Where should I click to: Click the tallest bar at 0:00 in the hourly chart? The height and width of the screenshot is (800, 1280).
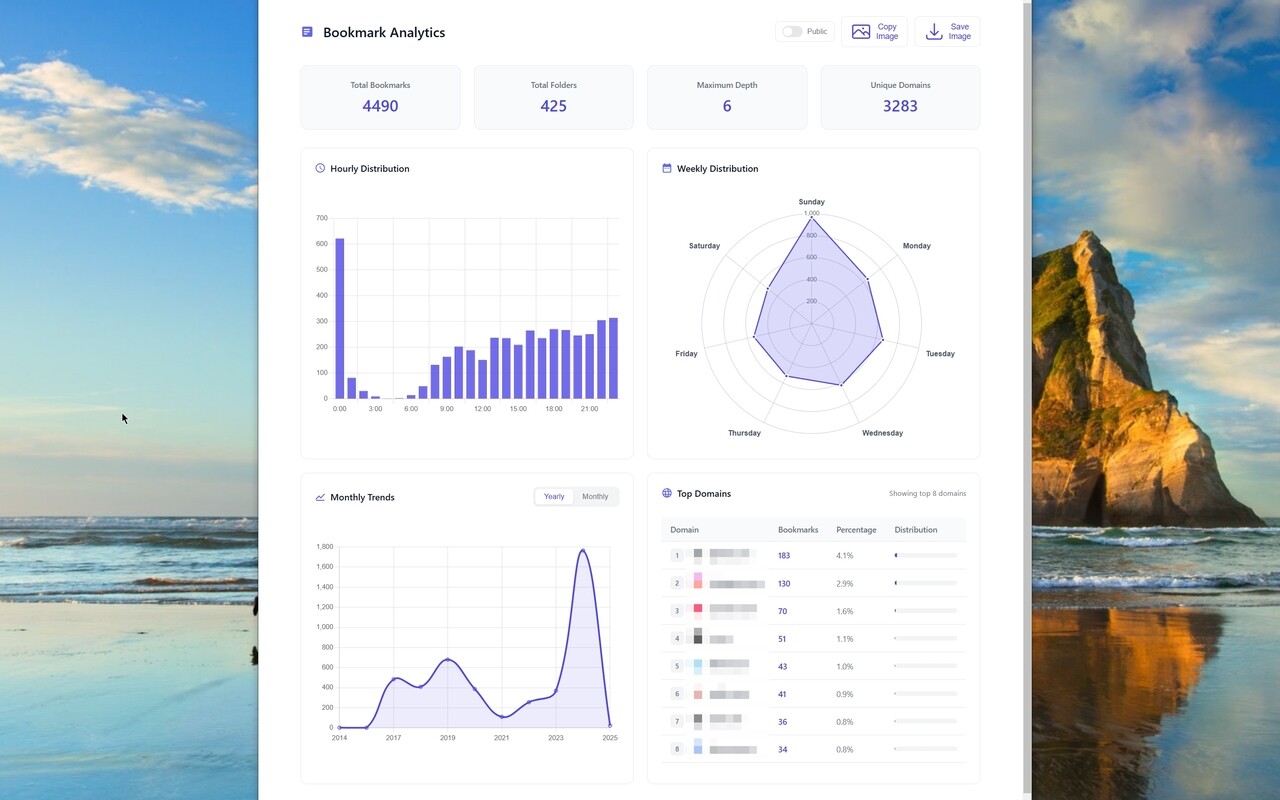point(339,318)
